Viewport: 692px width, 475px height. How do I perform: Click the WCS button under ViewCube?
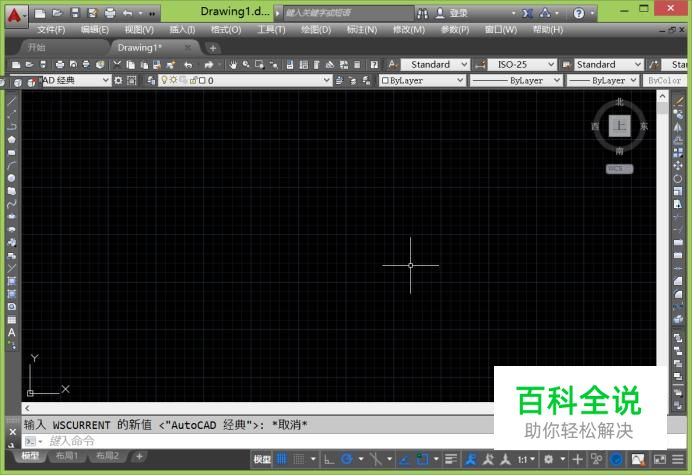pyautogui.click(x=619, y=169)
